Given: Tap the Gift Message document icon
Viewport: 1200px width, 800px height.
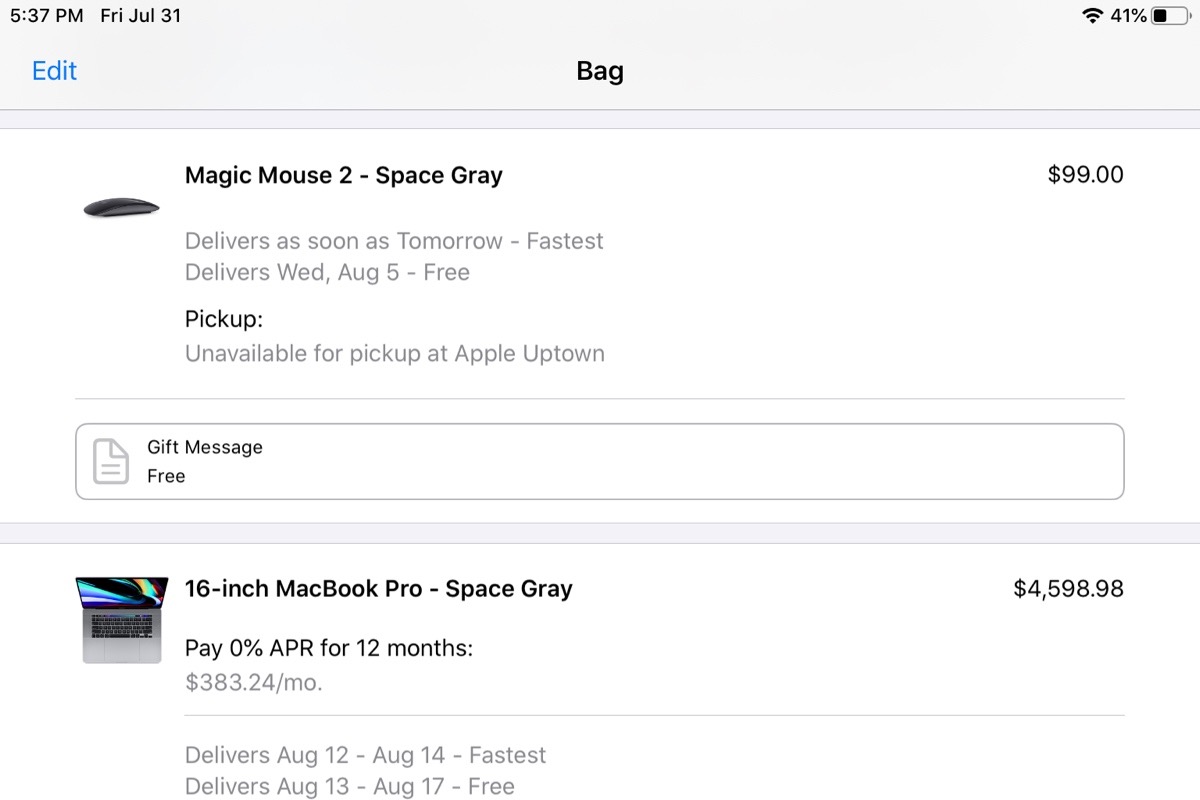Looking at the screenshot, I should tap(111, 462).
